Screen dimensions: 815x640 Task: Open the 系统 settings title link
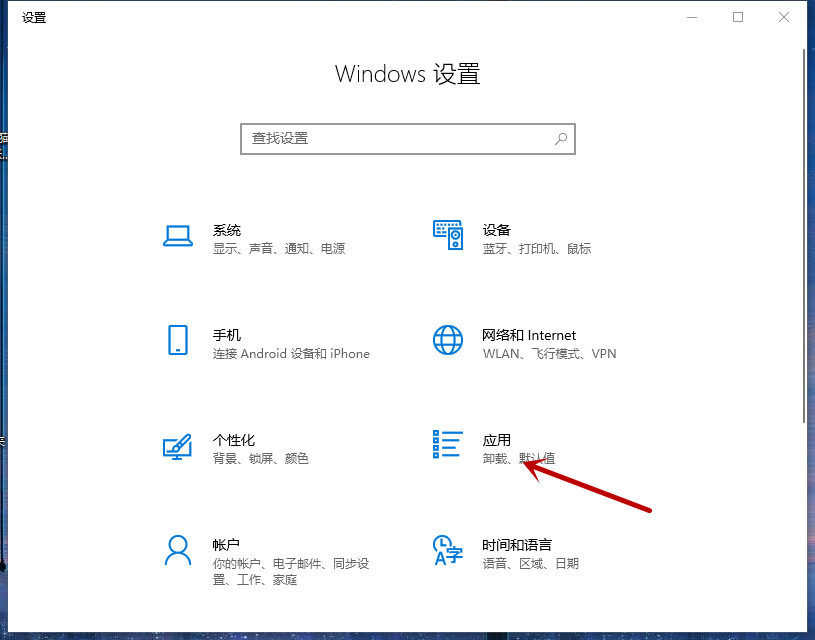(227, 230)
